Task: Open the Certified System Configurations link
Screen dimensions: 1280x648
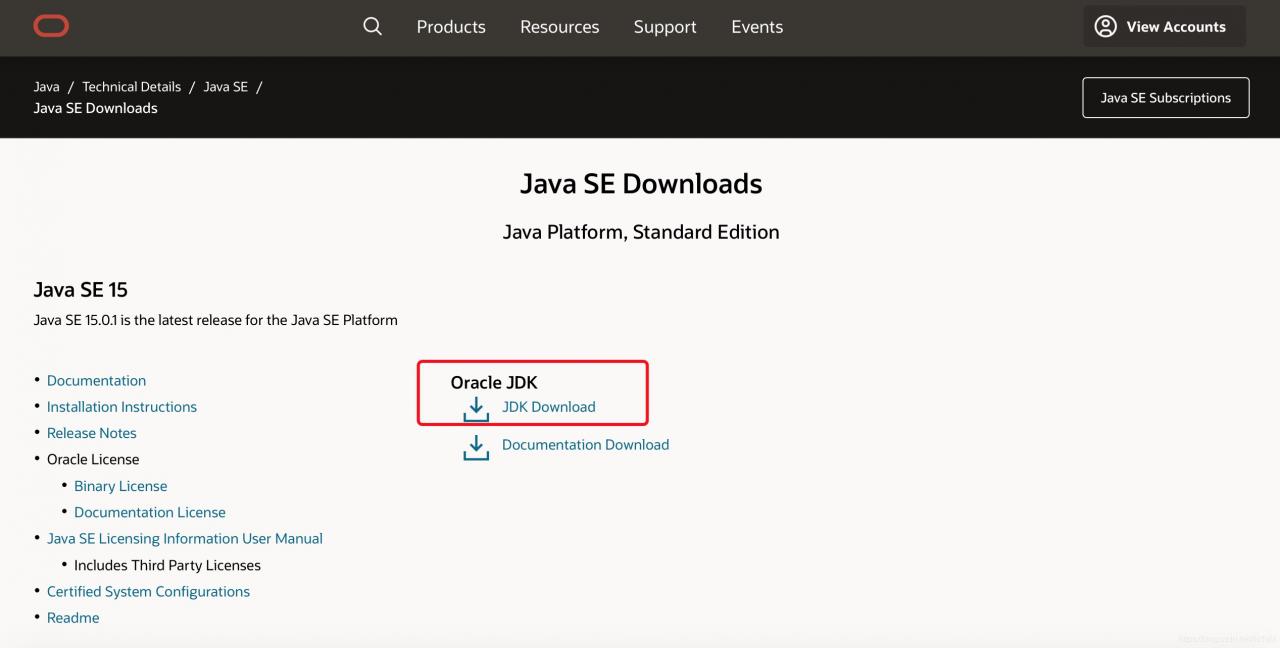Action: [x=148, y=592]
